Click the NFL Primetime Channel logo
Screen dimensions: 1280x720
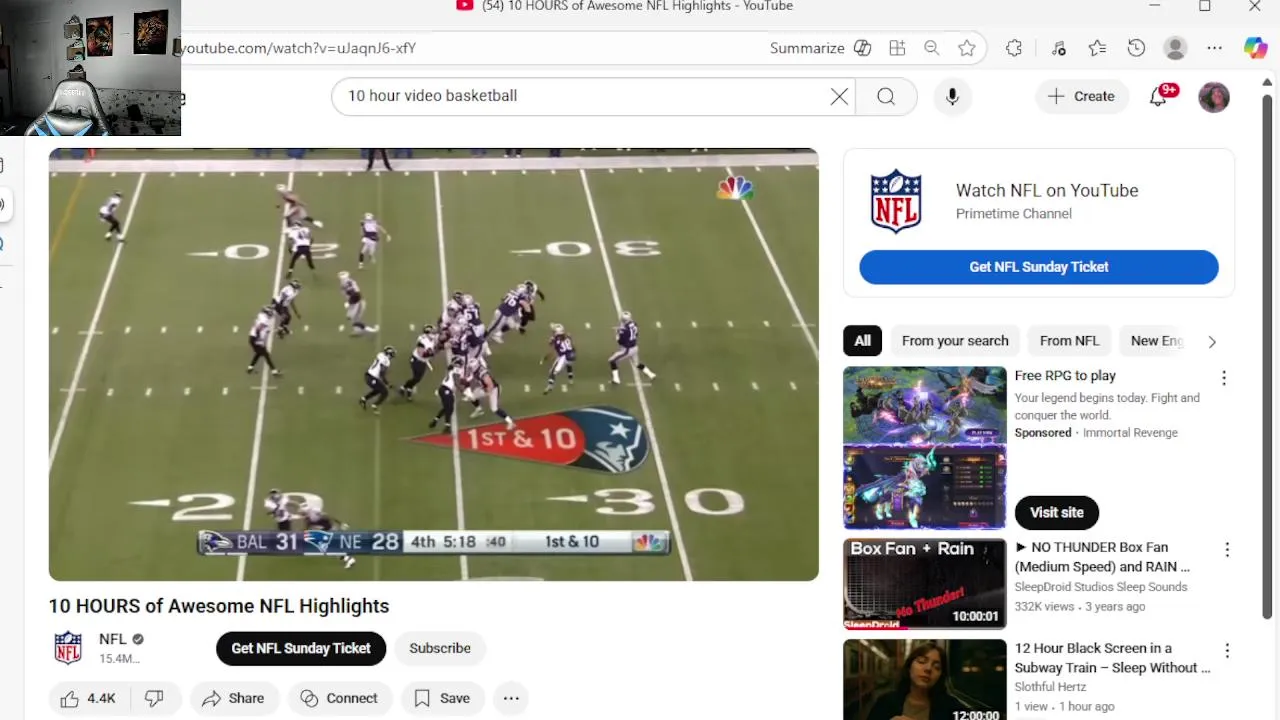tap(896, 201)
